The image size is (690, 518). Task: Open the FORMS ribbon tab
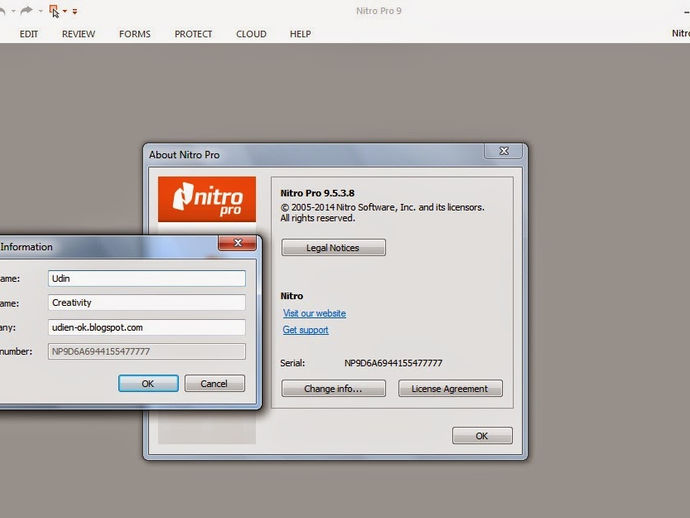135,34
